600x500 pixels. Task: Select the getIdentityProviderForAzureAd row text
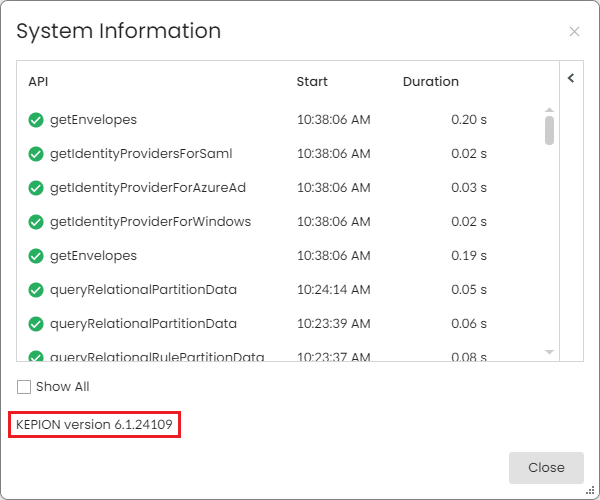[x=148, y=188]
